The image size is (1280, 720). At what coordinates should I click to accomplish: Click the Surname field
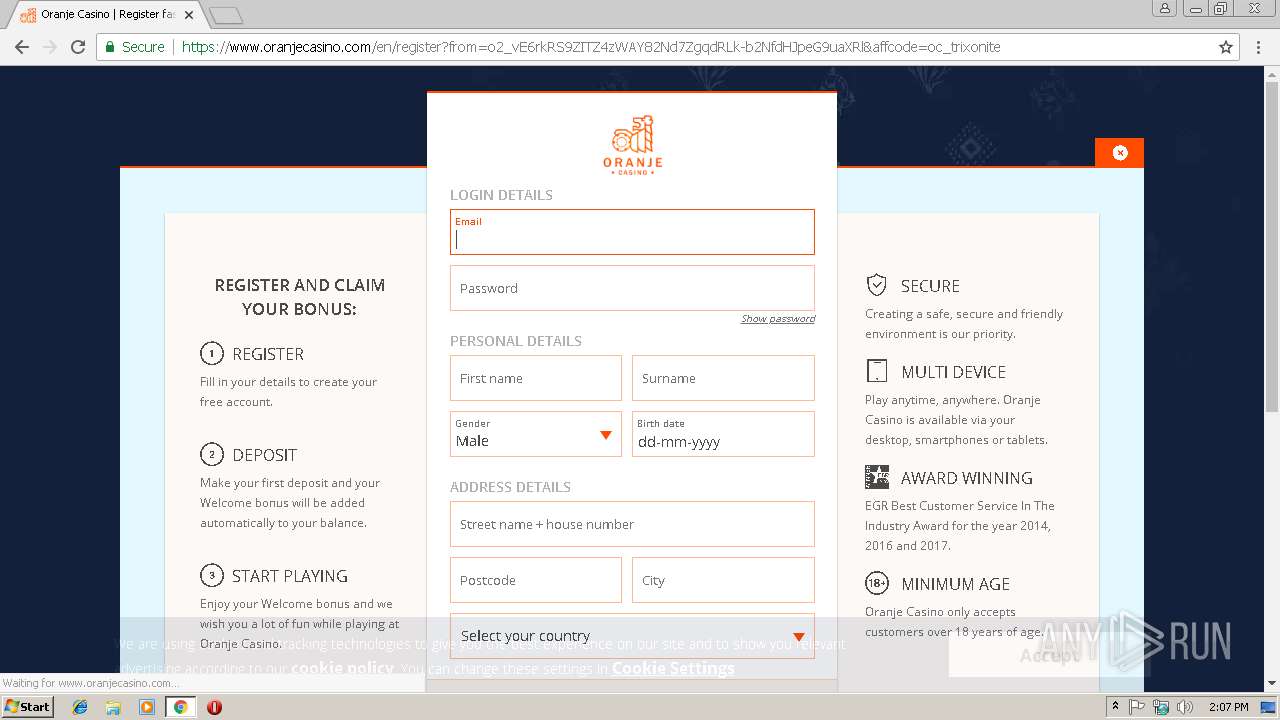723,378
